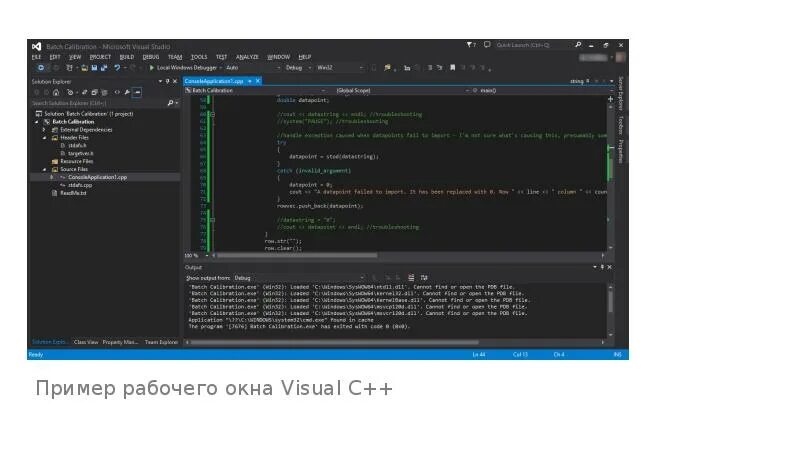The image size is (800, 450).
Task: Open Show output from Debug dropdown
Action: point(299,278)
